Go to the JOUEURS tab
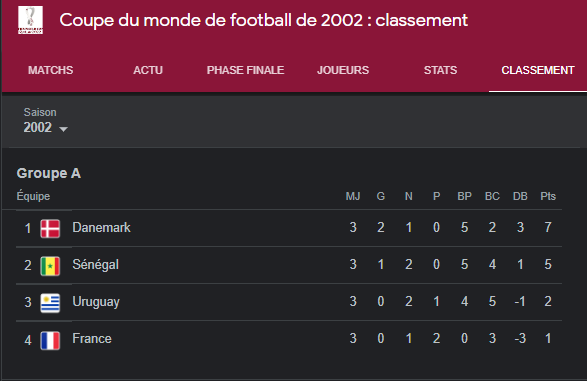 (343, 70)
